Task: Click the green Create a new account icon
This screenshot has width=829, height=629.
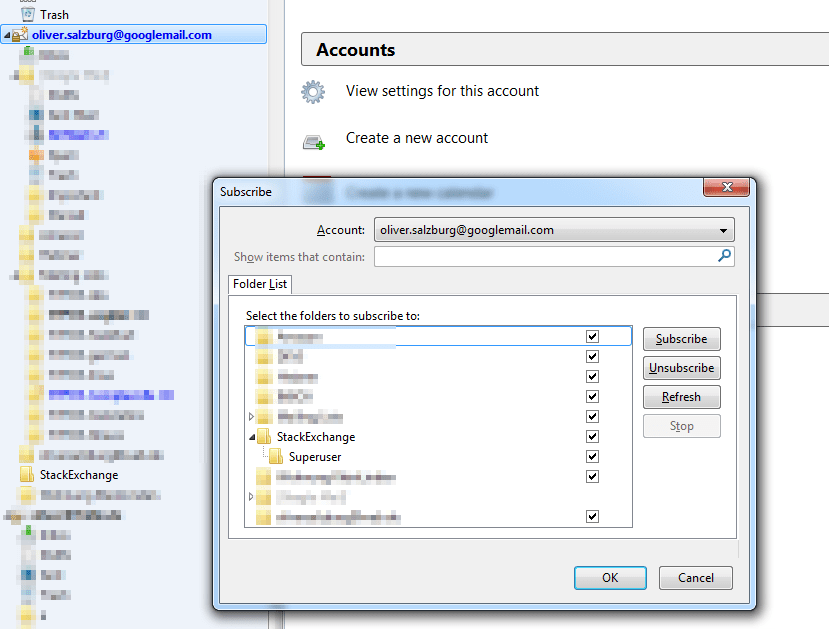Action: [x=313, y=139]
